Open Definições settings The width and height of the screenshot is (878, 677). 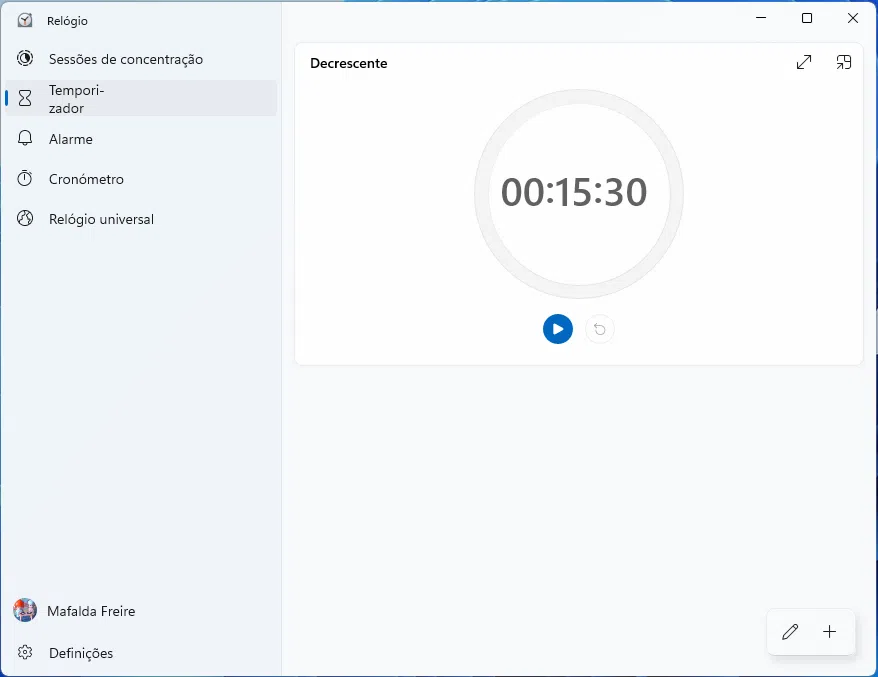141,653
